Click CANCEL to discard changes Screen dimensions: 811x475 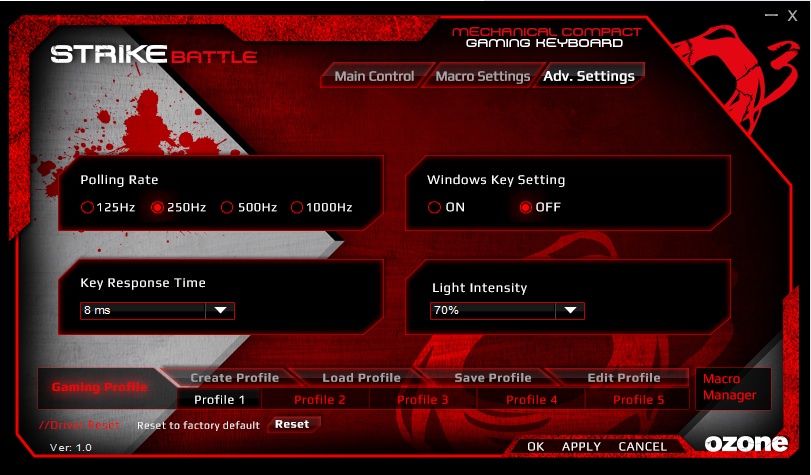pos(642,447)
